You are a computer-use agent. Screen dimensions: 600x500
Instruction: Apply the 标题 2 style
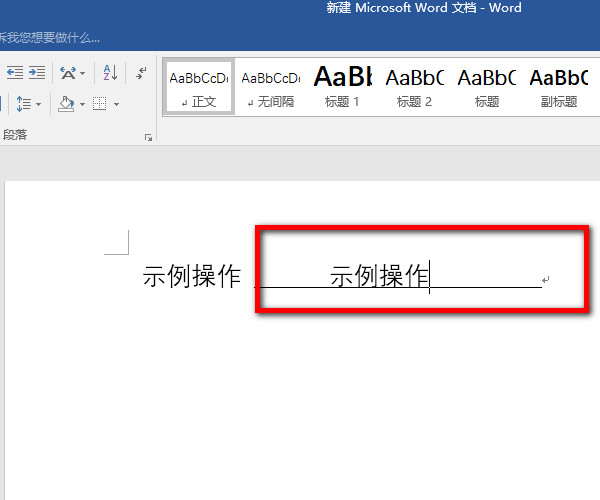click(414, 88)
